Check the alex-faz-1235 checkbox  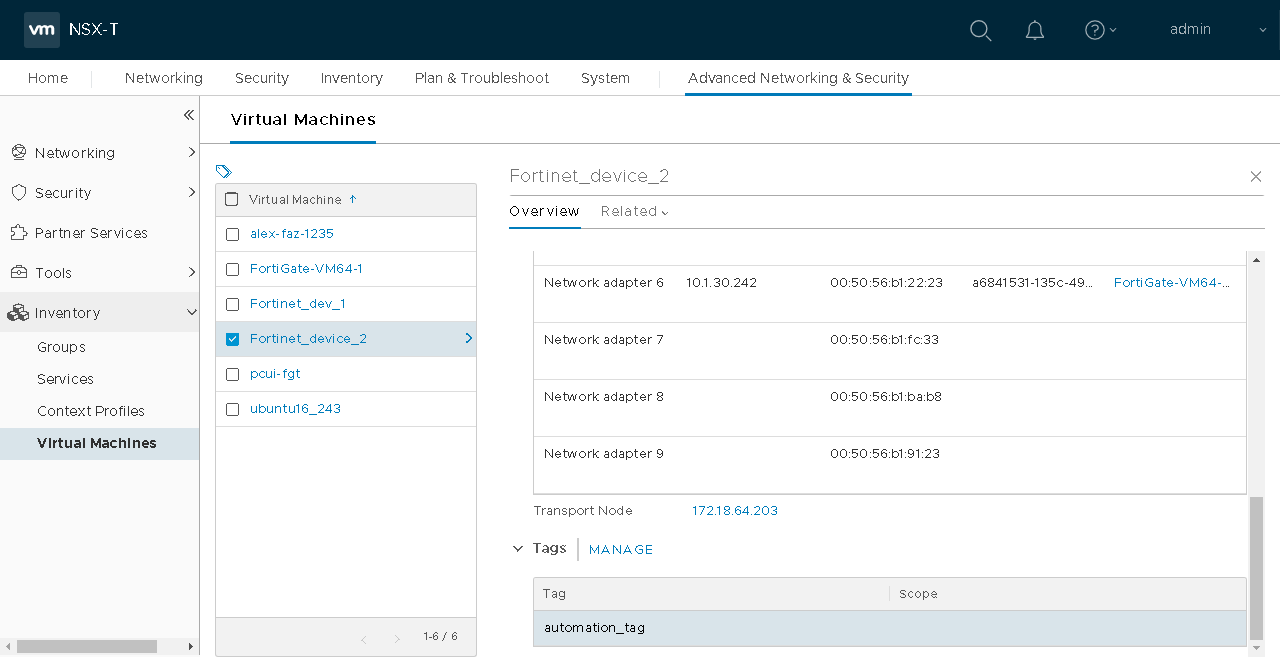tap(233, 234)
